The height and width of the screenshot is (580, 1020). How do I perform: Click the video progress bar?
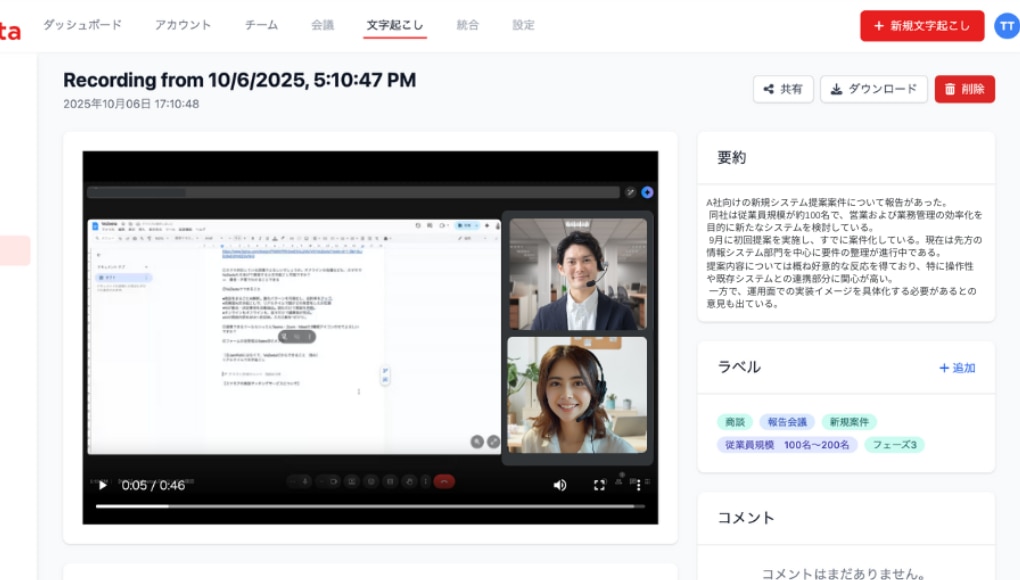point(370,506)
